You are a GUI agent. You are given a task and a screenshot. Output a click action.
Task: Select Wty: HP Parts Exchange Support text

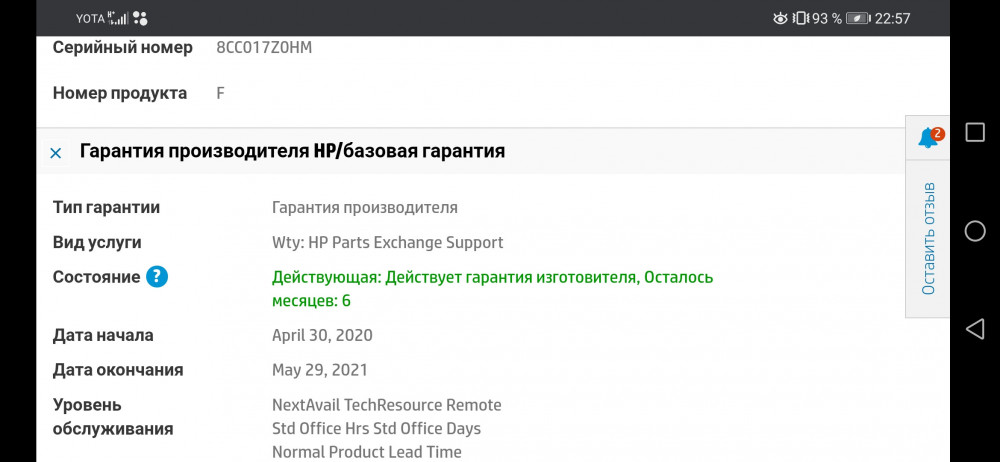388,242
